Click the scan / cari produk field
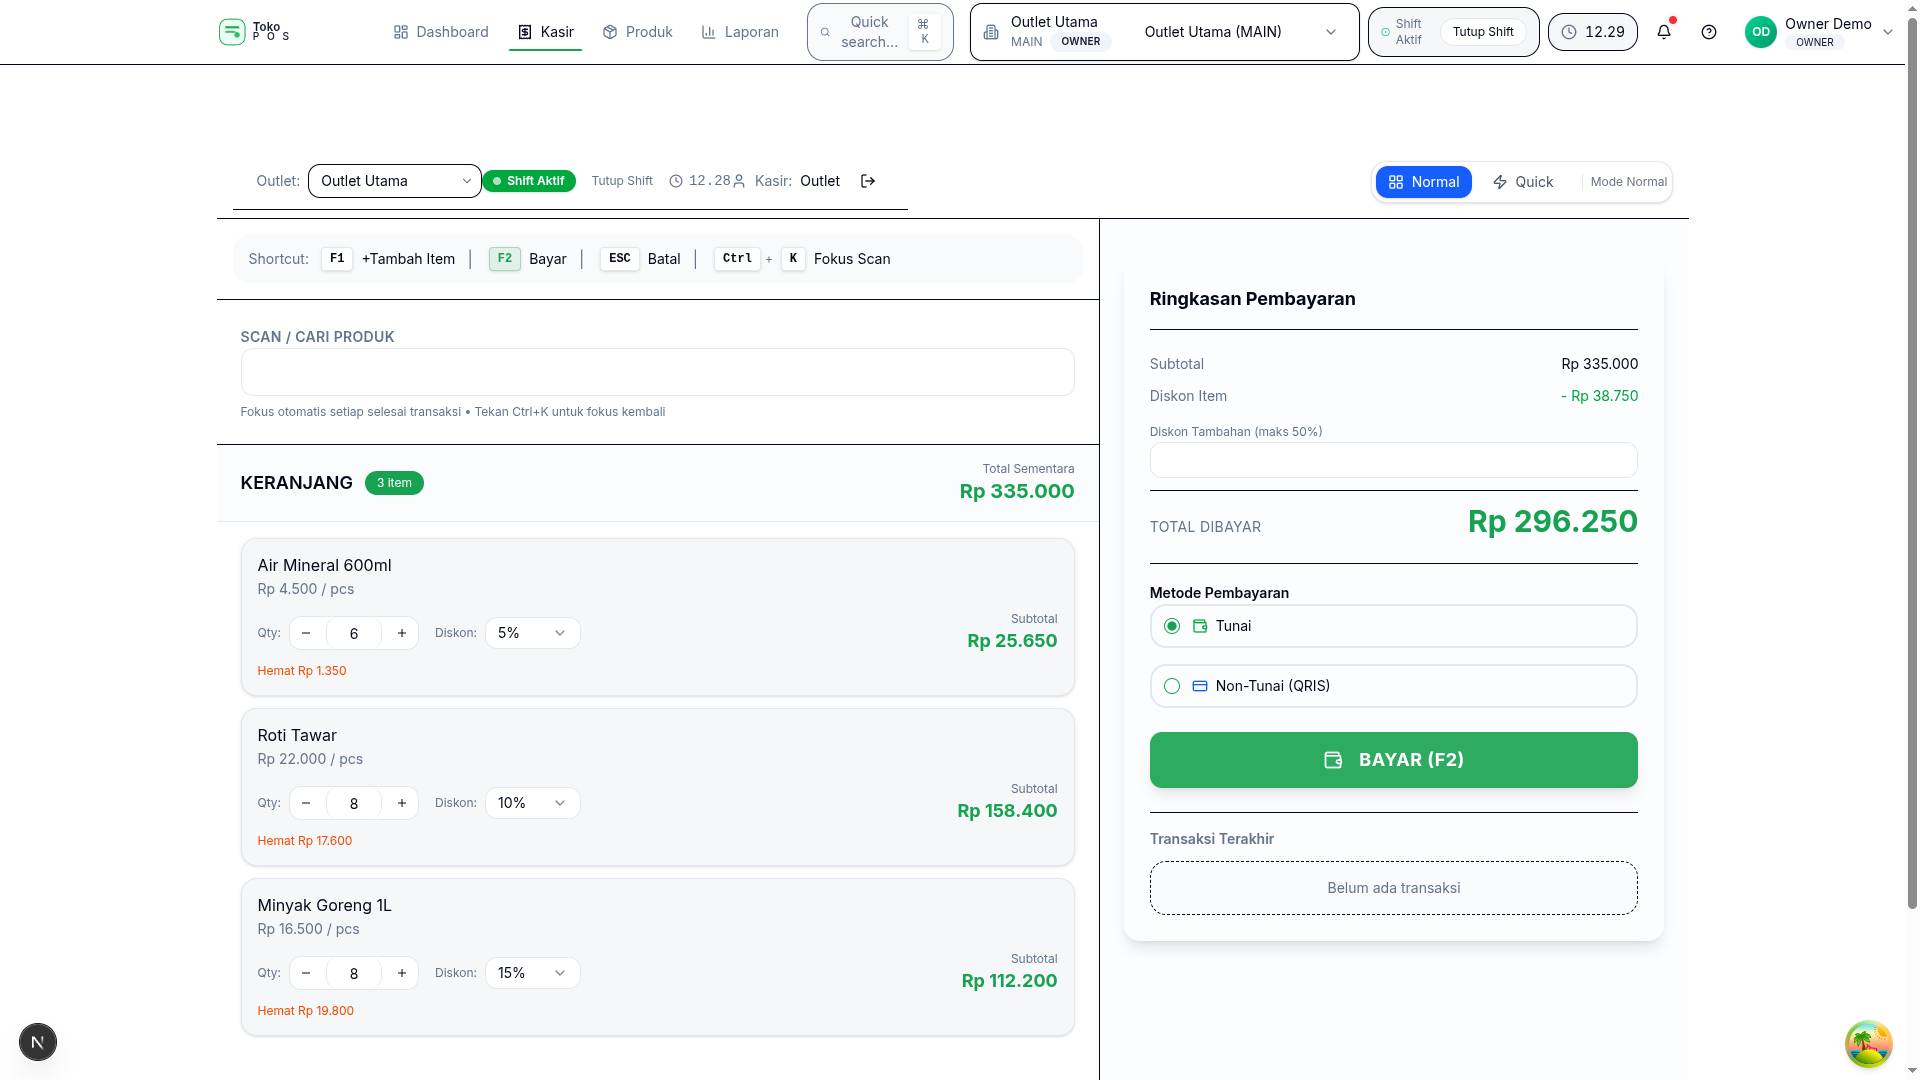This screenshot has width=1920, height=1080. [657, 372]
